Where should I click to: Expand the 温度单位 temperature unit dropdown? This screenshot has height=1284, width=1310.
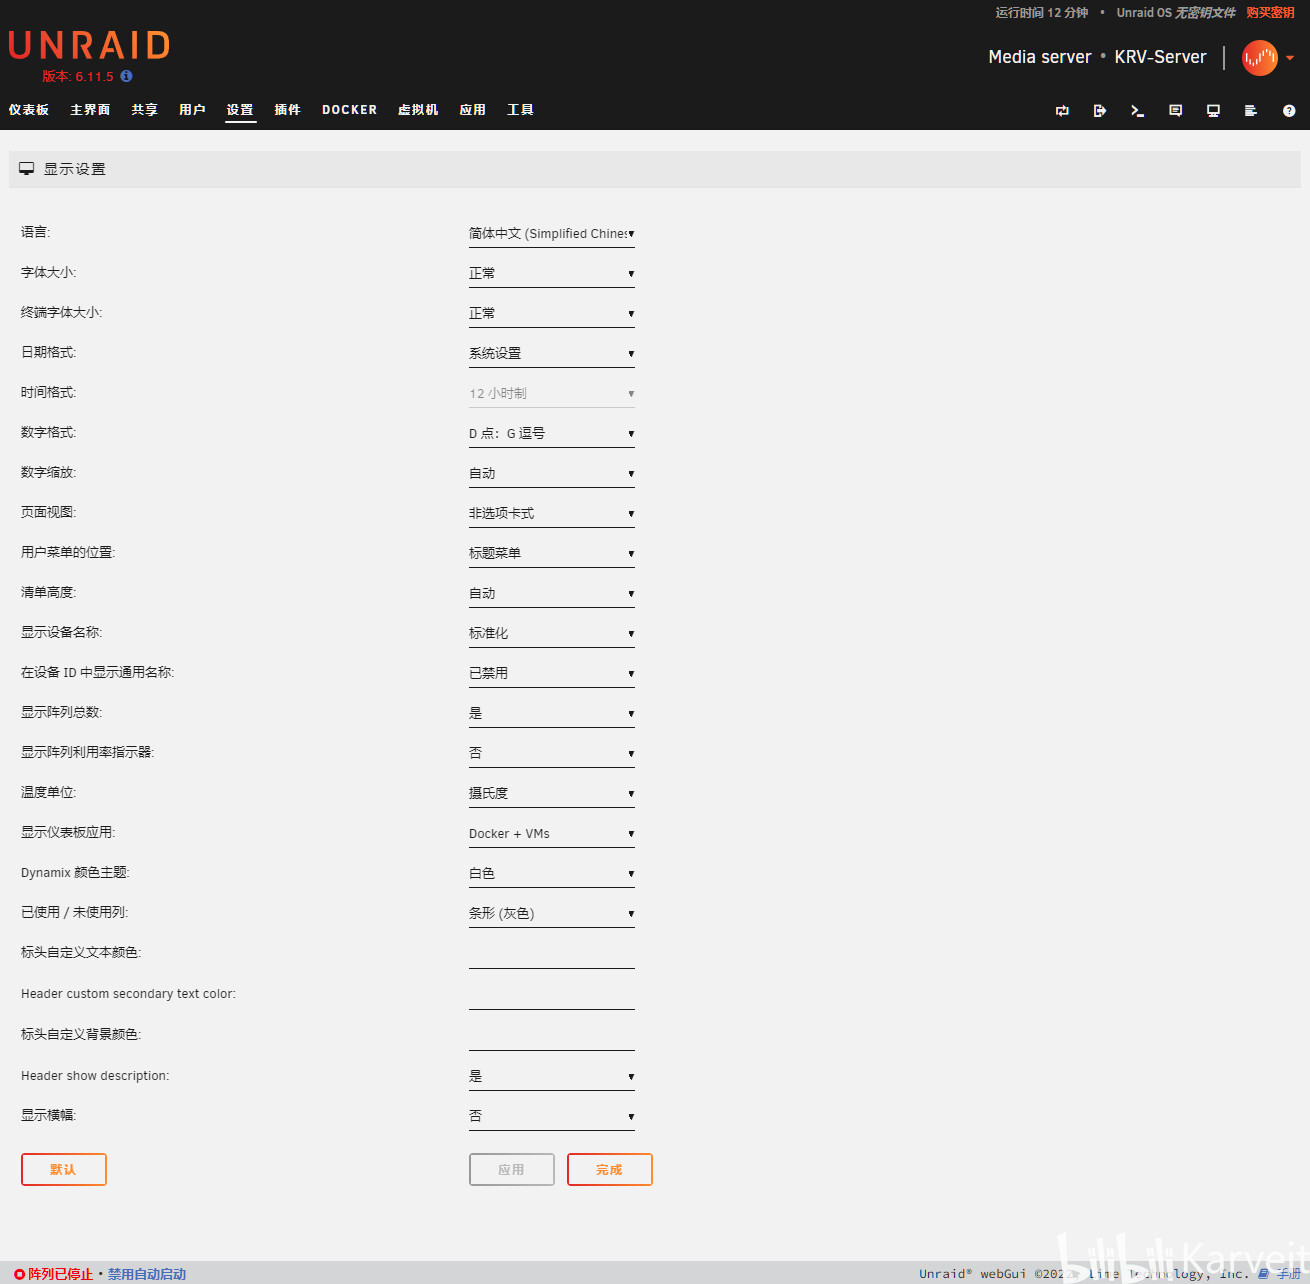(552, 794)
